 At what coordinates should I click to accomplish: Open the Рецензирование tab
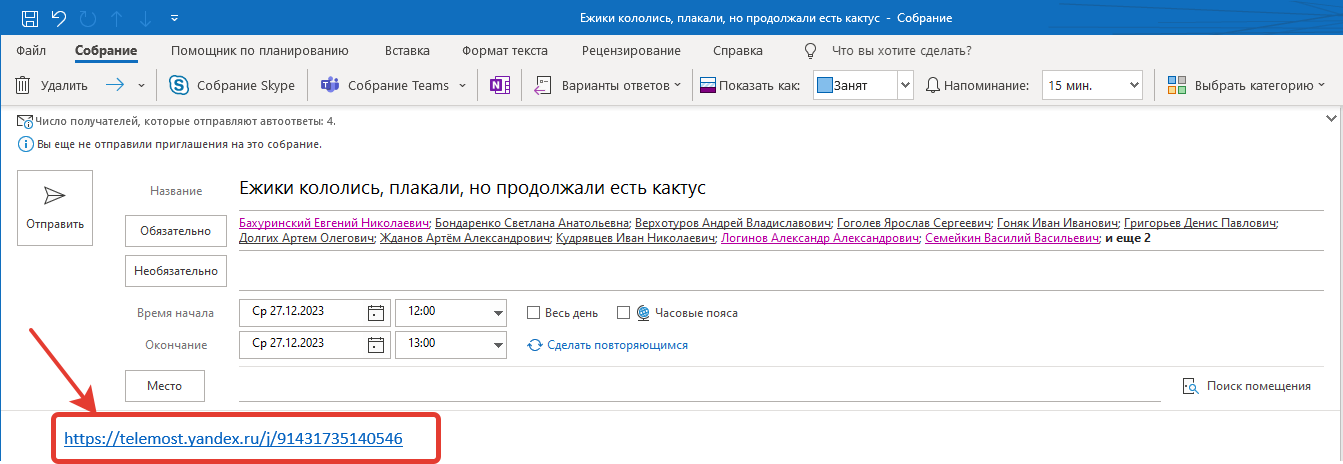pyautogui.click(x=631, y=50)
